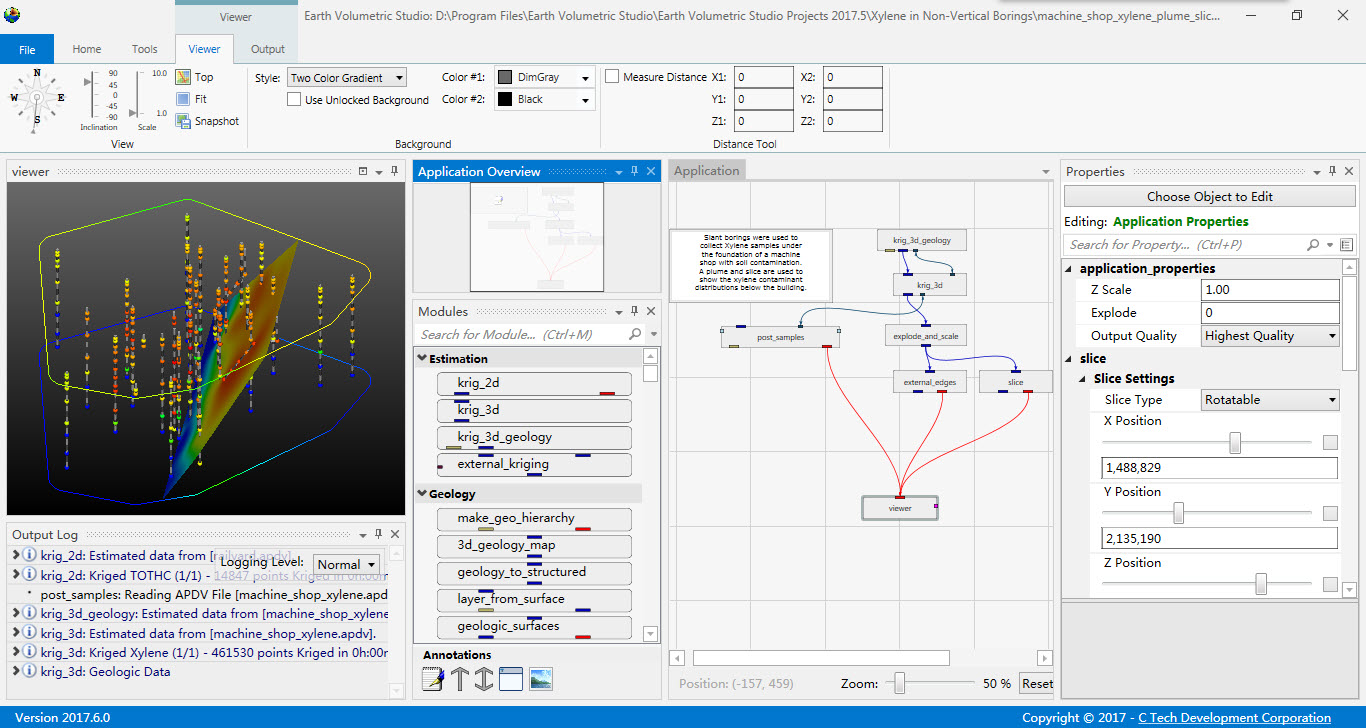Screen dimensions: 1366x728
Task: Click the Earth Volumetric Studio app icon
Action: tap(12, 14)
